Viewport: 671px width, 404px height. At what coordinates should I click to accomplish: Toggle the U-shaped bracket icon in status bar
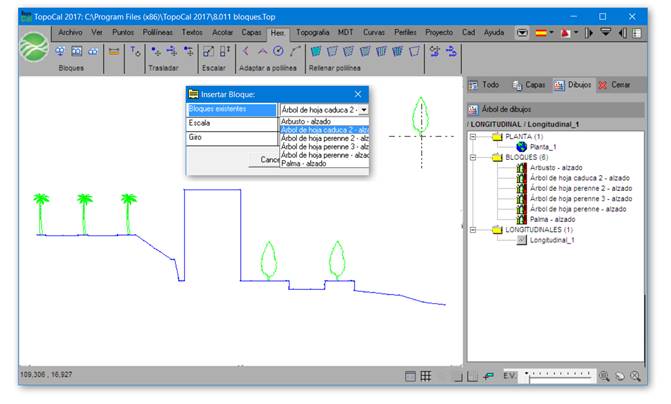point(472,376)
